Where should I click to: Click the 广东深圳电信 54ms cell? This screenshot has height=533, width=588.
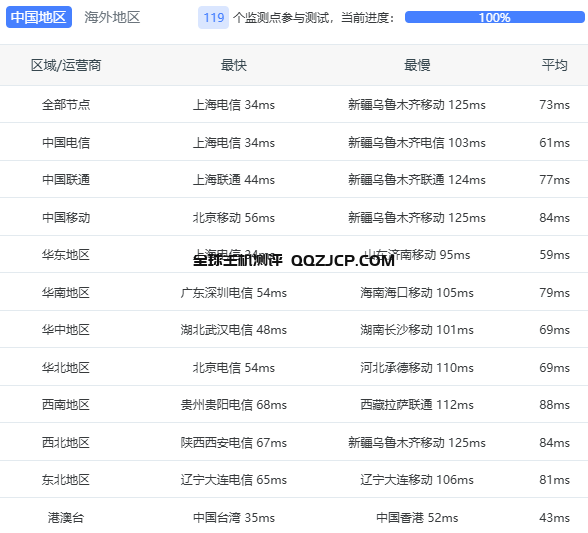pyautogui.click(x=234, y=293)
